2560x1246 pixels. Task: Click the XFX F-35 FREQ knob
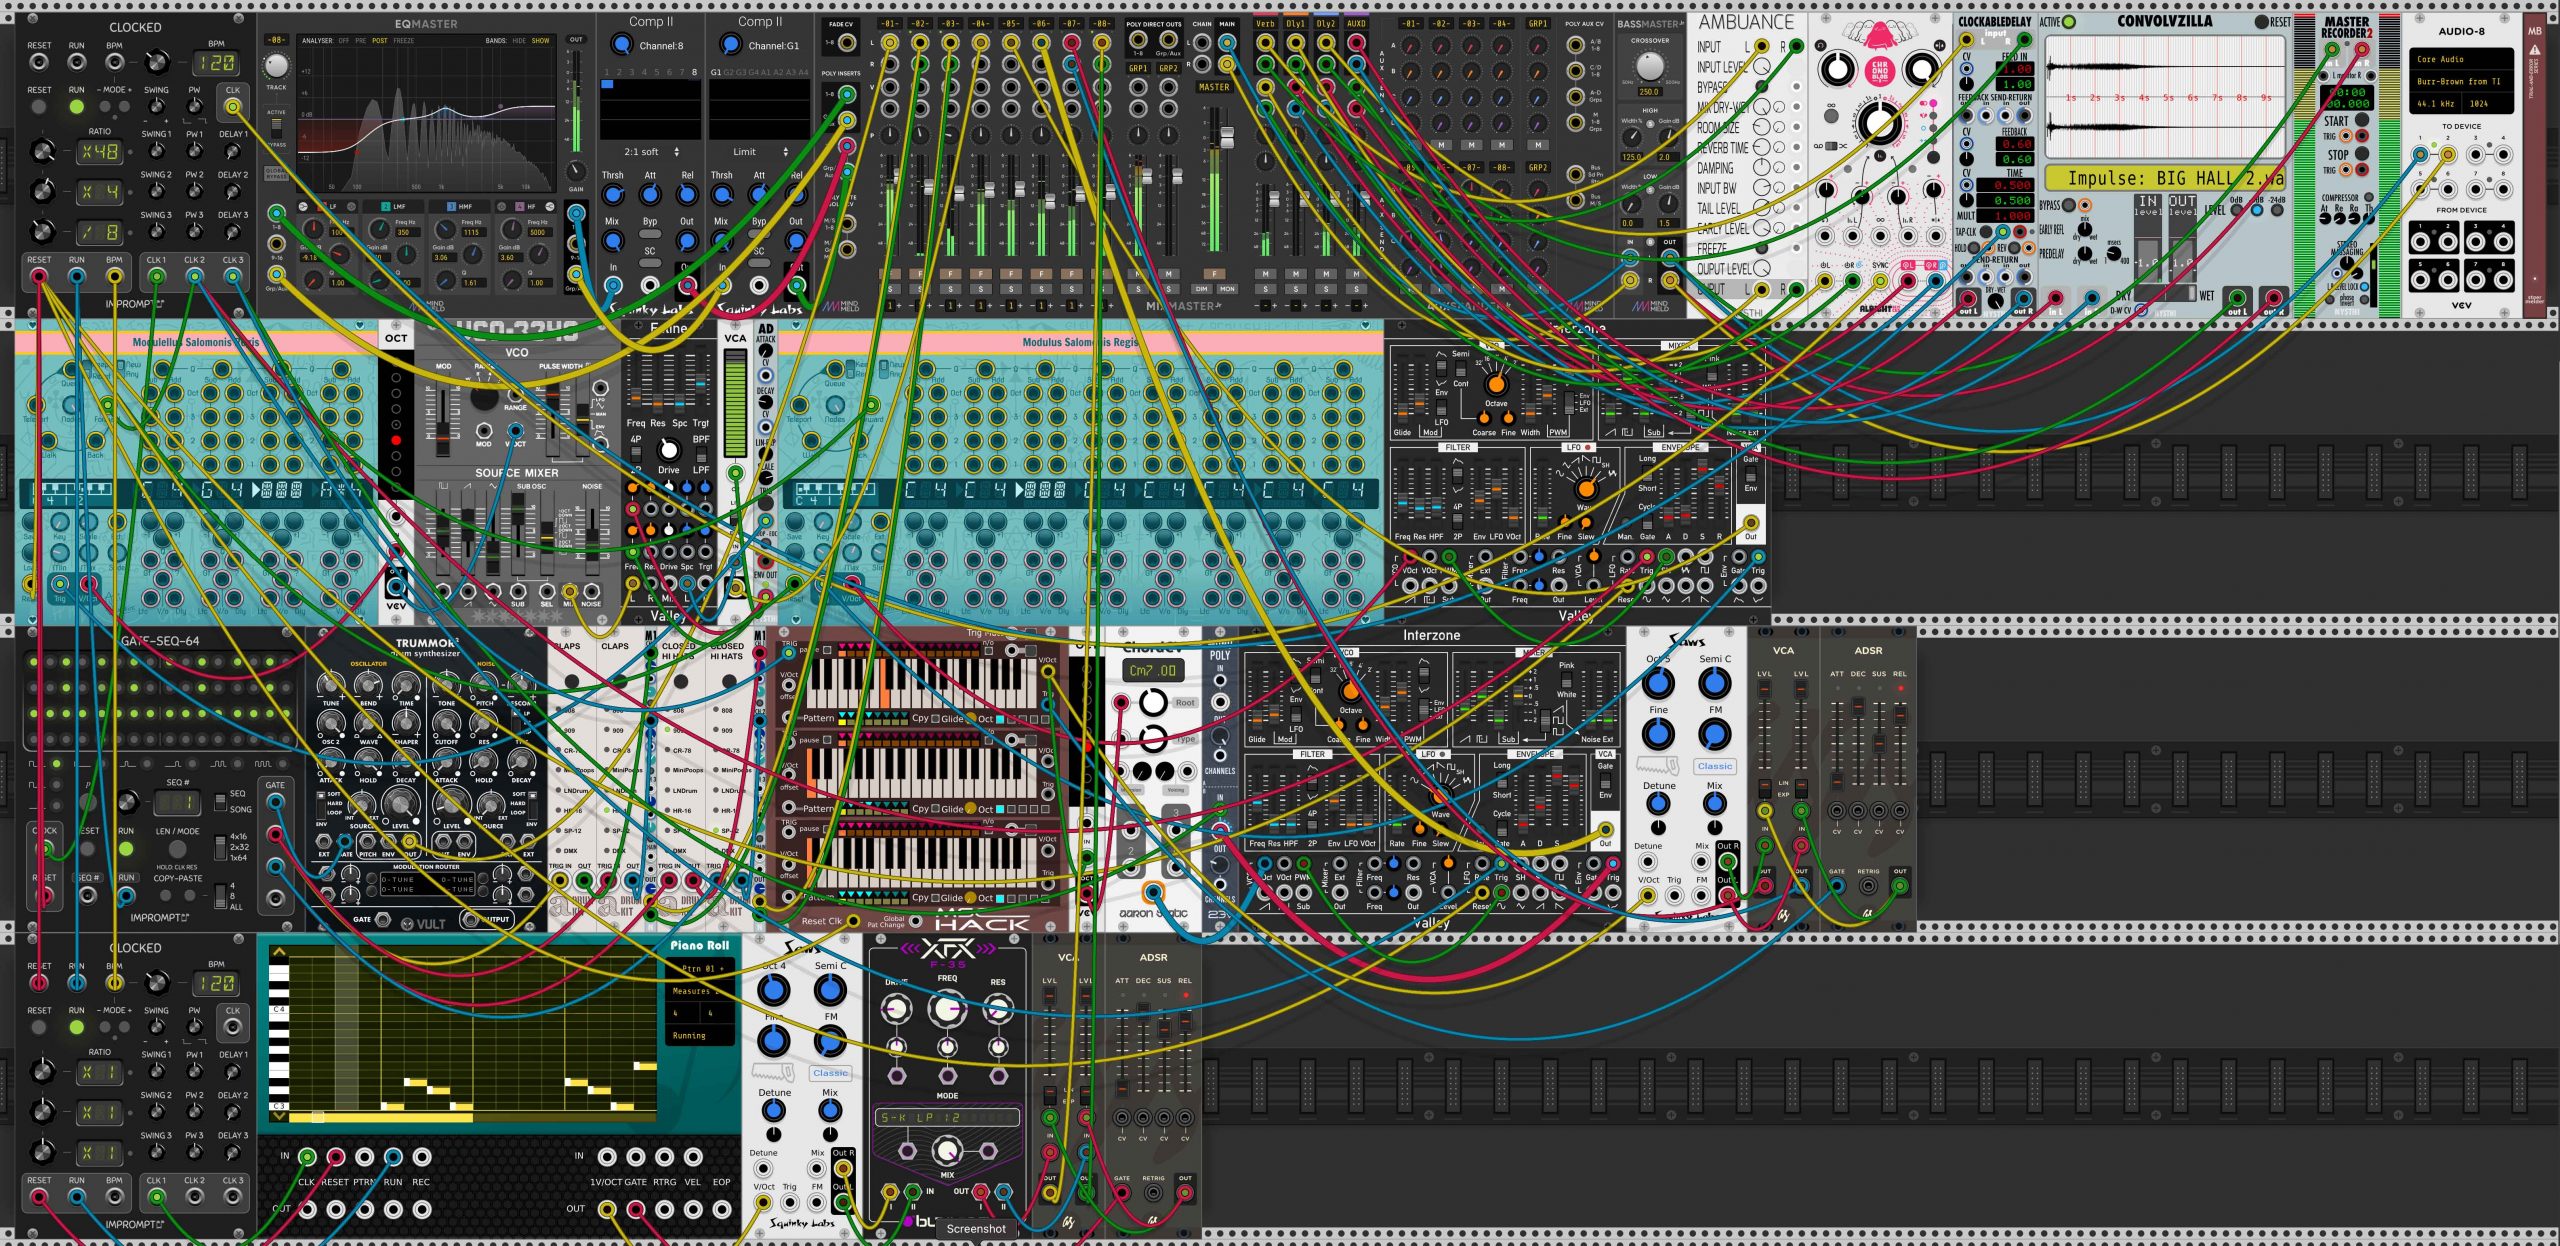[x=947, y=1009]
